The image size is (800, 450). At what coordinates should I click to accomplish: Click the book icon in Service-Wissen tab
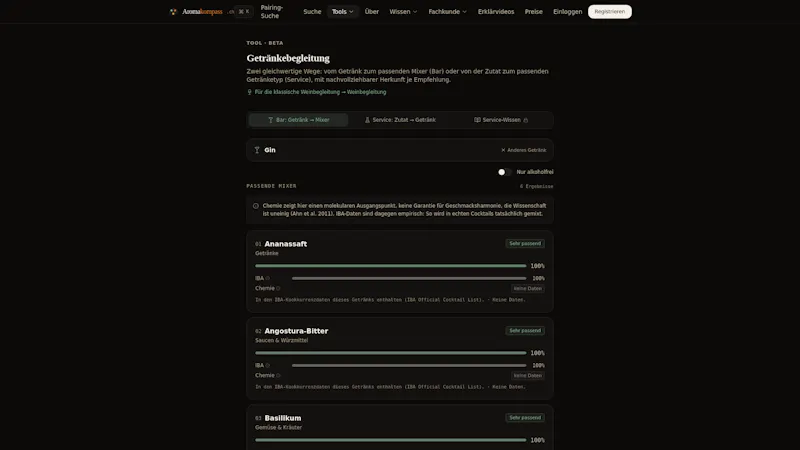pos(478,120)
